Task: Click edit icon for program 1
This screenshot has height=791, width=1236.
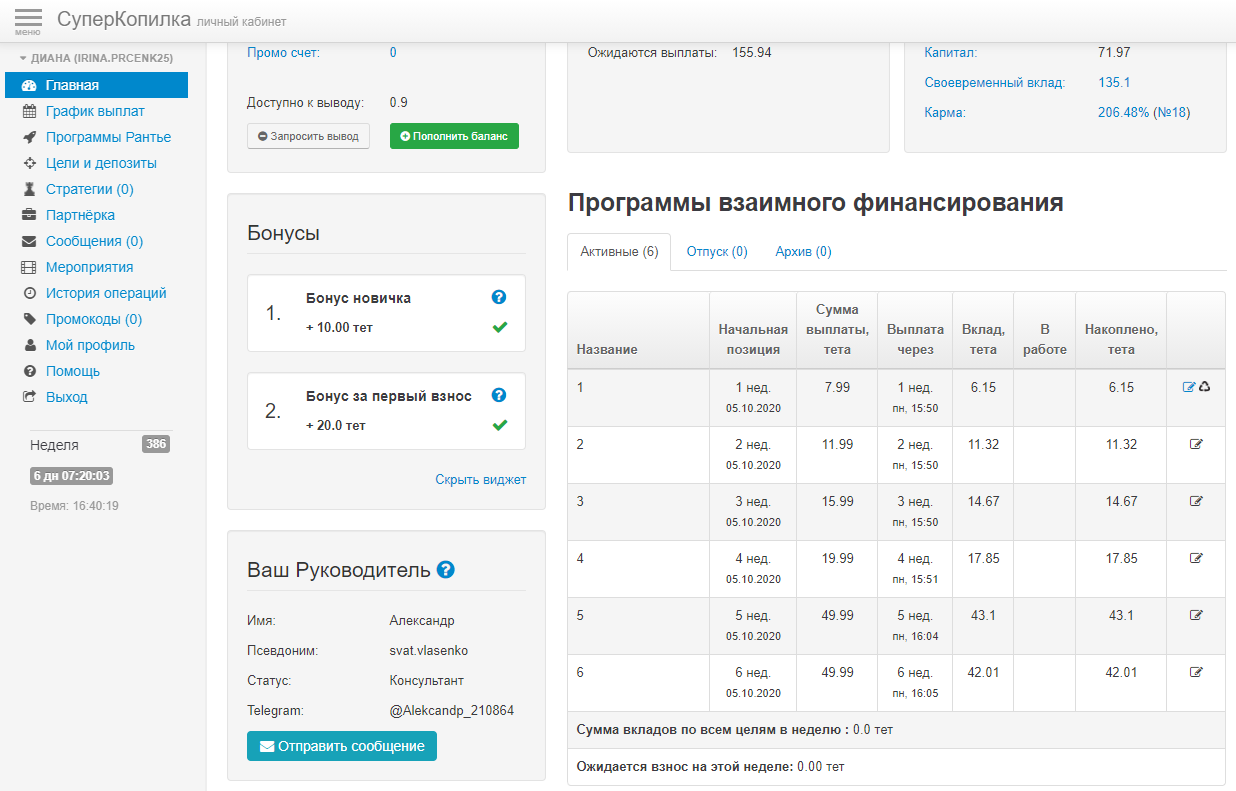Action: pyautogui.click(x=1189, y=387)
